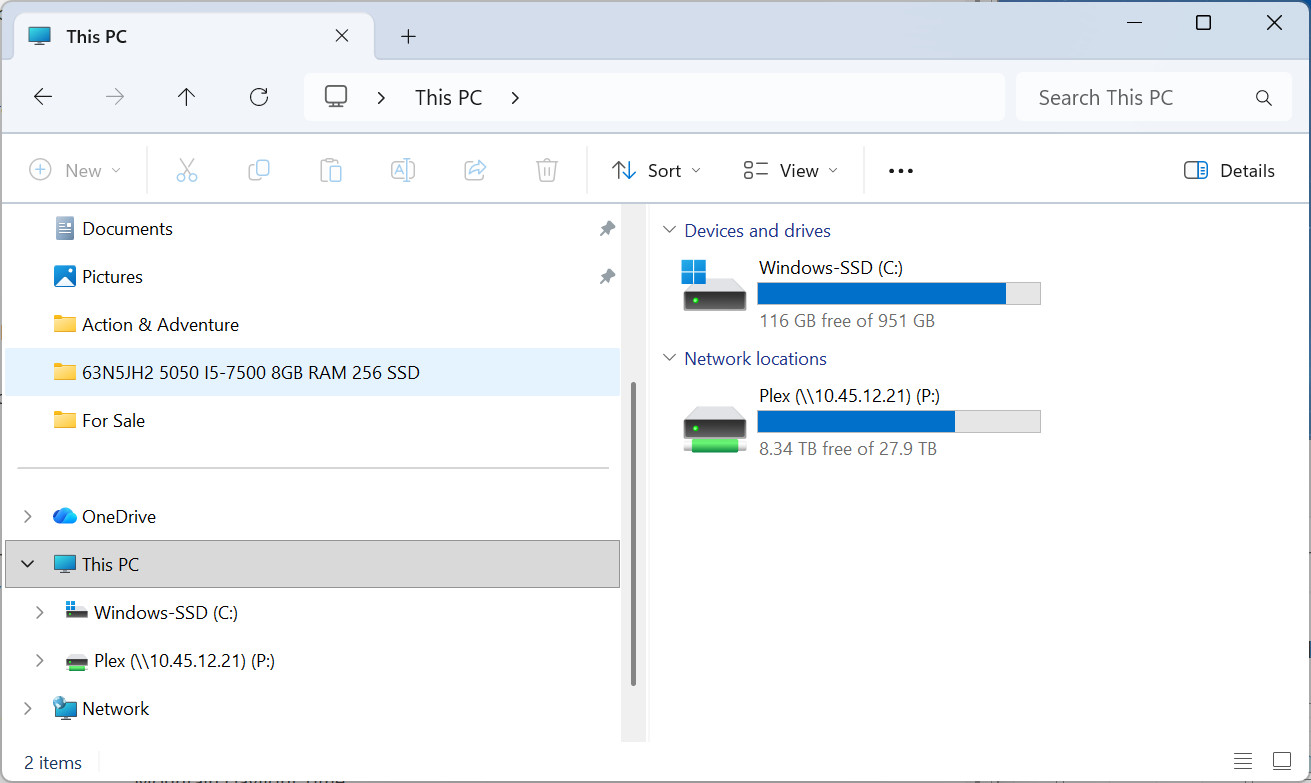Viewport: 1311px width, 783px height.
Task: Expand the OneDrive tree node
Action: 28,516
